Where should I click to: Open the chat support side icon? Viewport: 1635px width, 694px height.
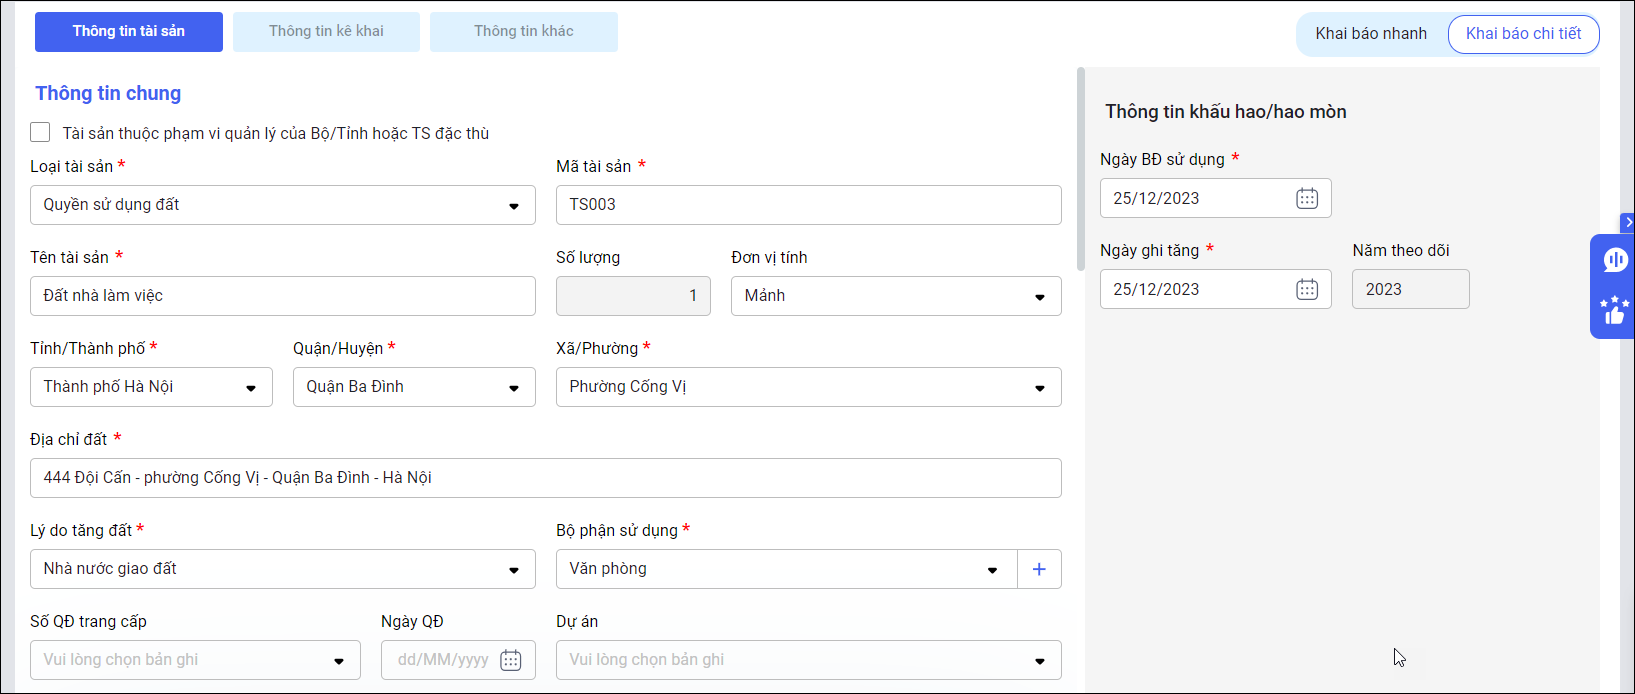tap(1615, 260)
